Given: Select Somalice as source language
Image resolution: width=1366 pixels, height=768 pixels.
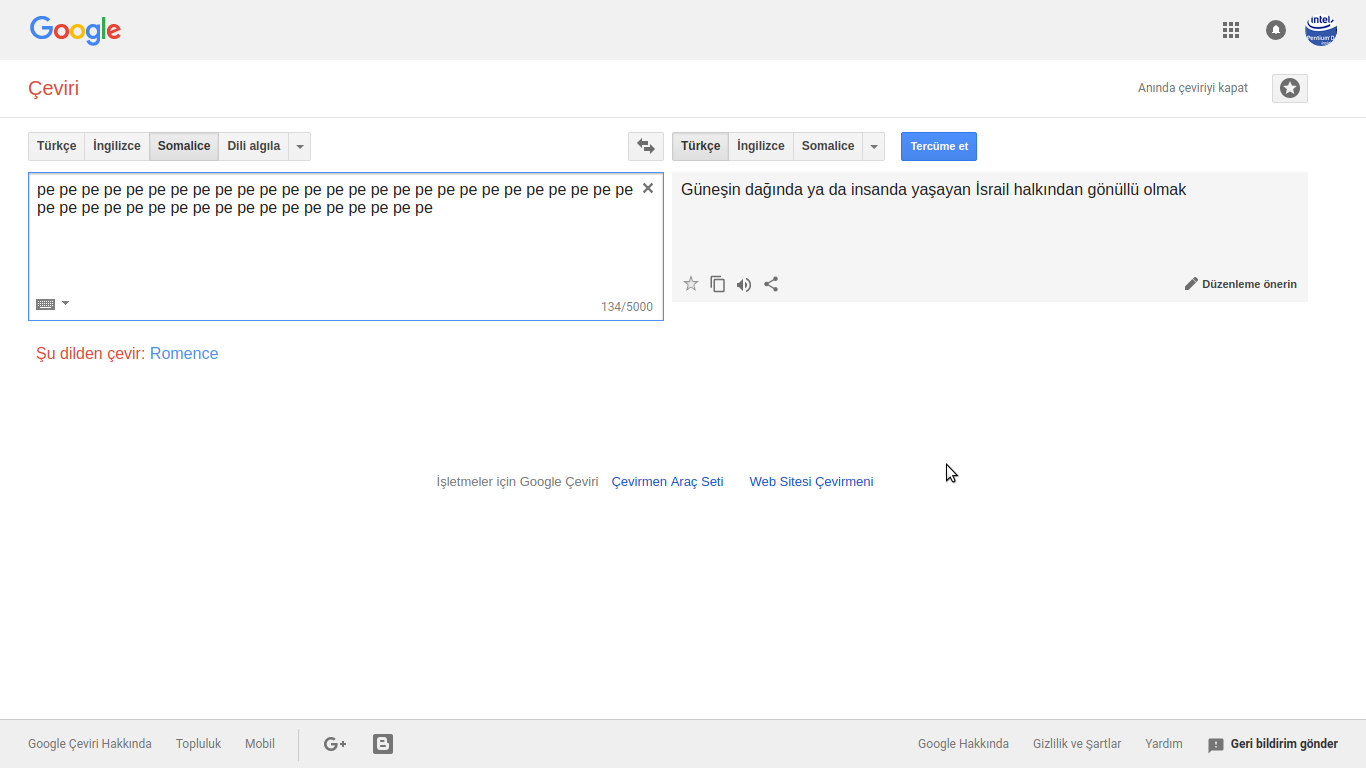Looking at the screenshot, I should [x=184, y=146].
